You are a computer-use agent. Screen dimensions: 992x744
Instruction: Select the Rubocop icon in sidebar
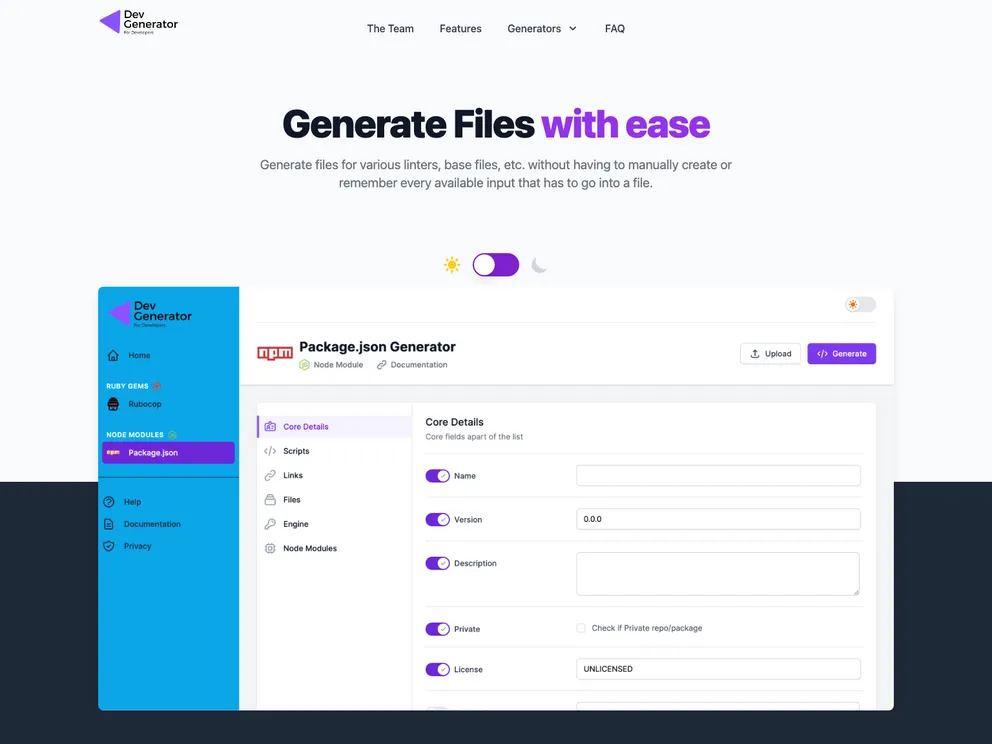pos(113,404)
